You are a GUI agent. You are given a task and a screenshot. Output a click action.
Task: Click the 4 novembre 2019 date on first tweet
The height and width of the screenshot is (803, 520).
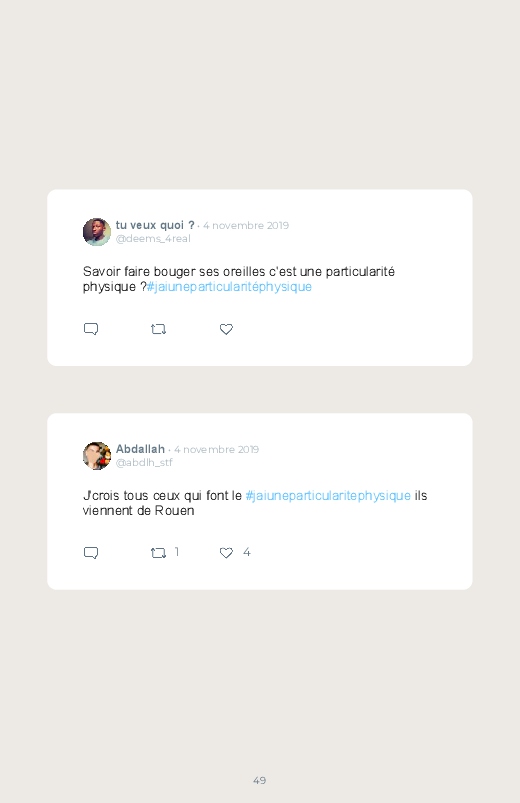(246, 225)
